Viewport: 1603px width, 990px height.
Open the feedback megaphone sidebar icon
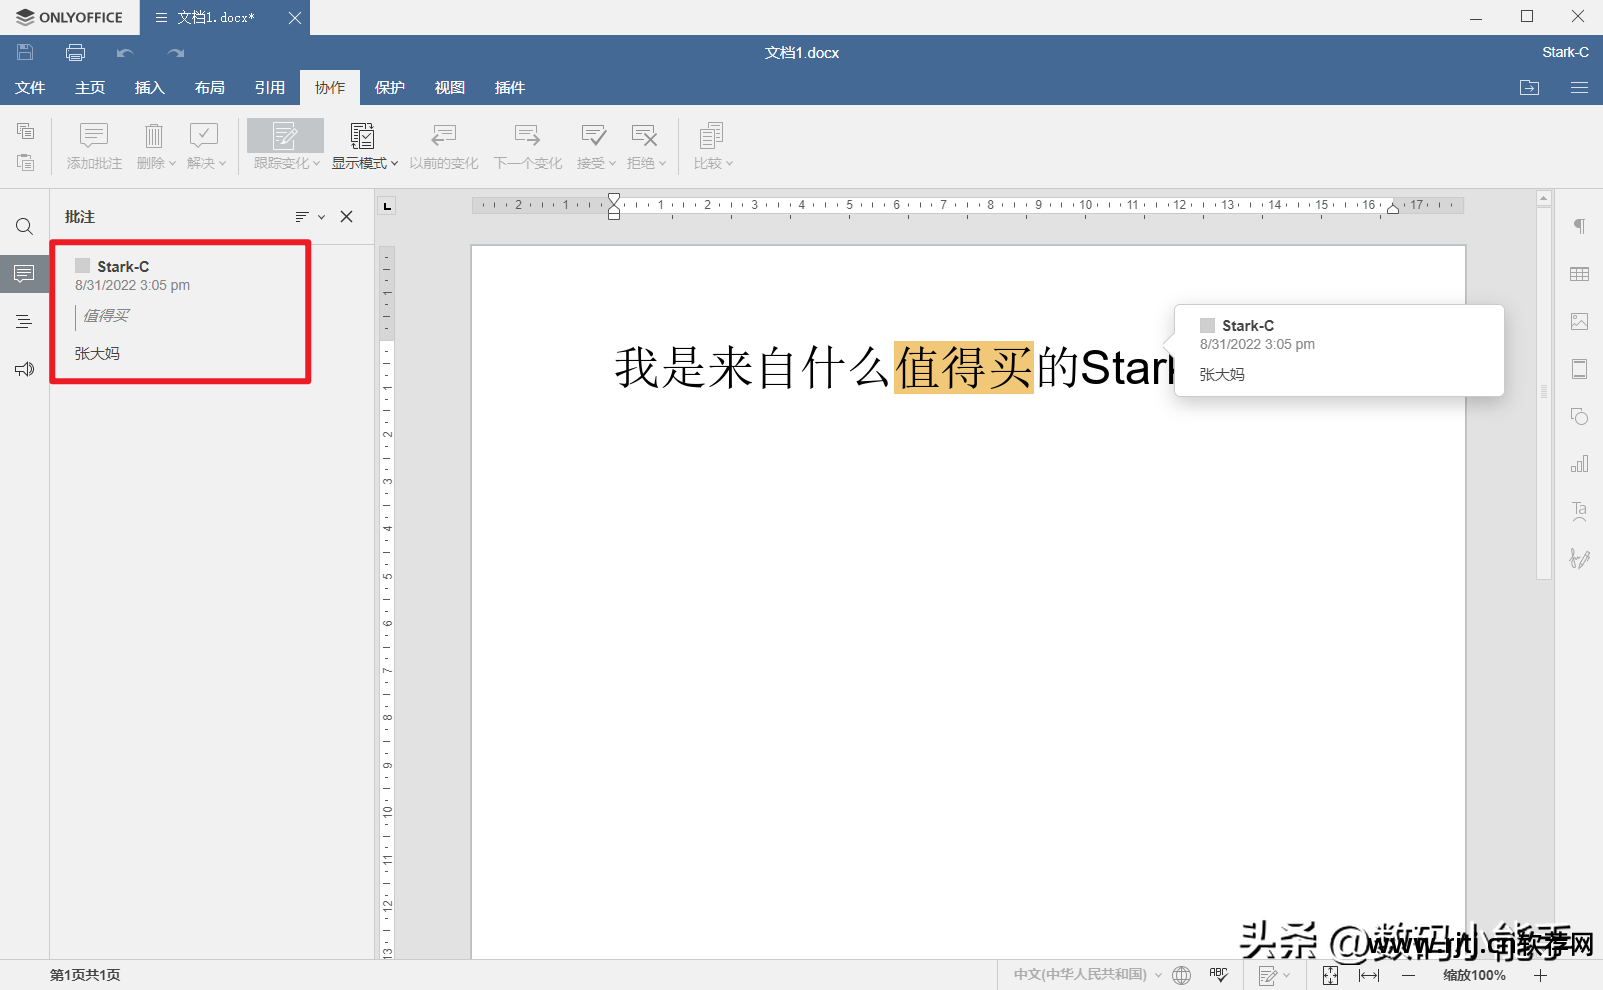[x=24, y=369]
